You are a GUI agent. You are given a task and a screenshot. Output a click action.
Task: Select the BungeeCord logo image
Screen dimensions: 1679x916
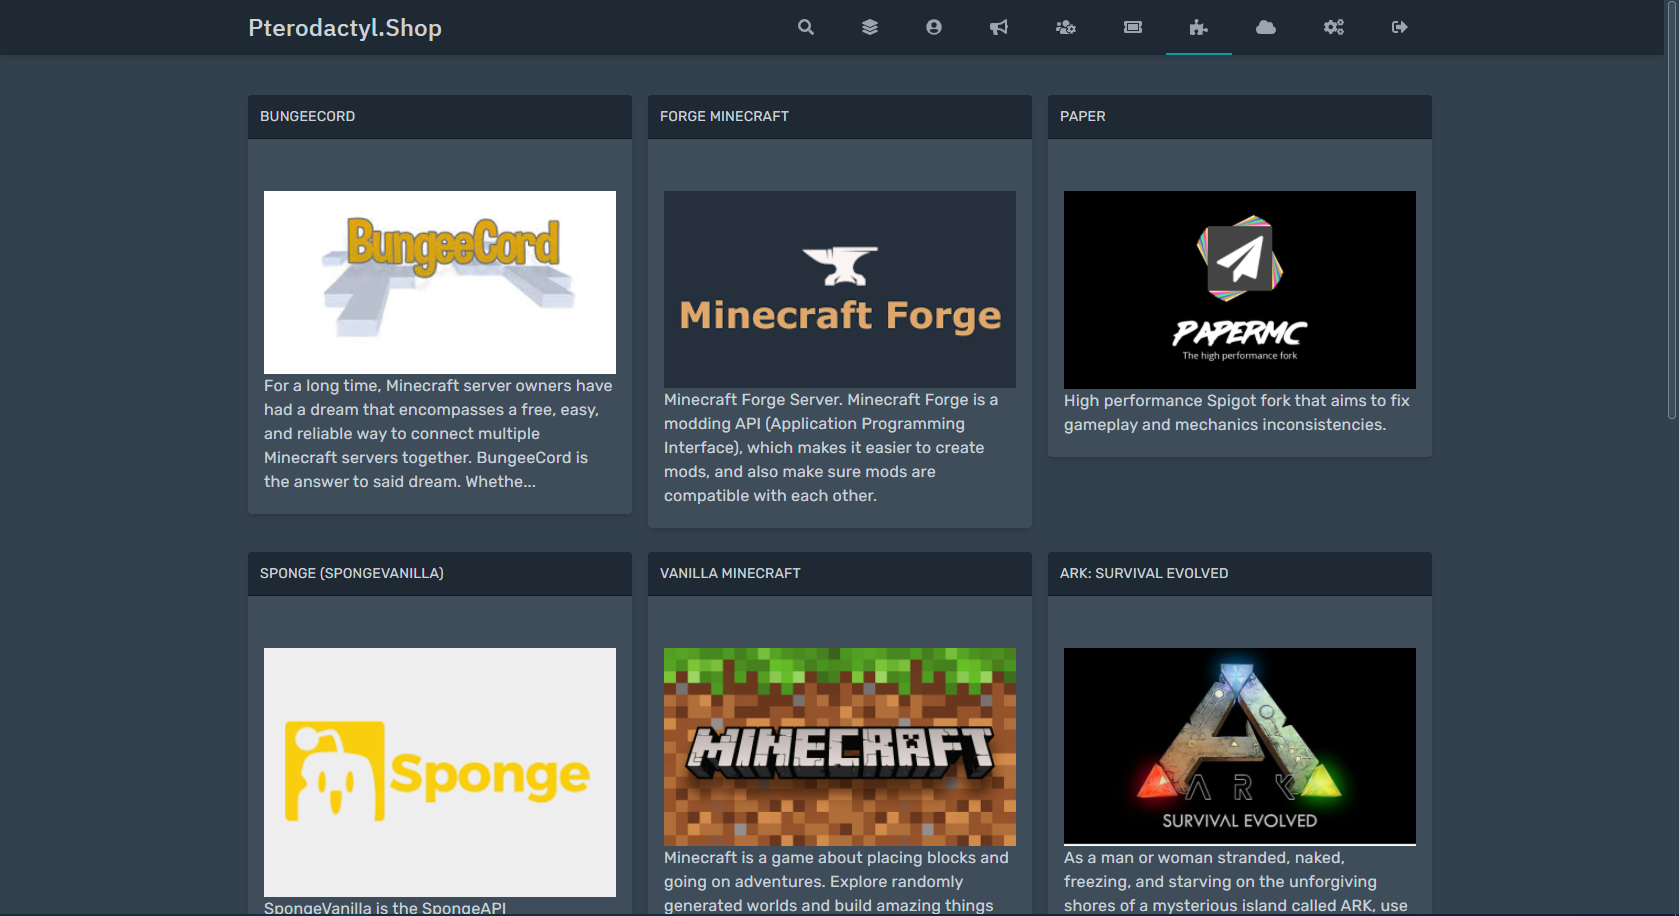tap(440, 282)
